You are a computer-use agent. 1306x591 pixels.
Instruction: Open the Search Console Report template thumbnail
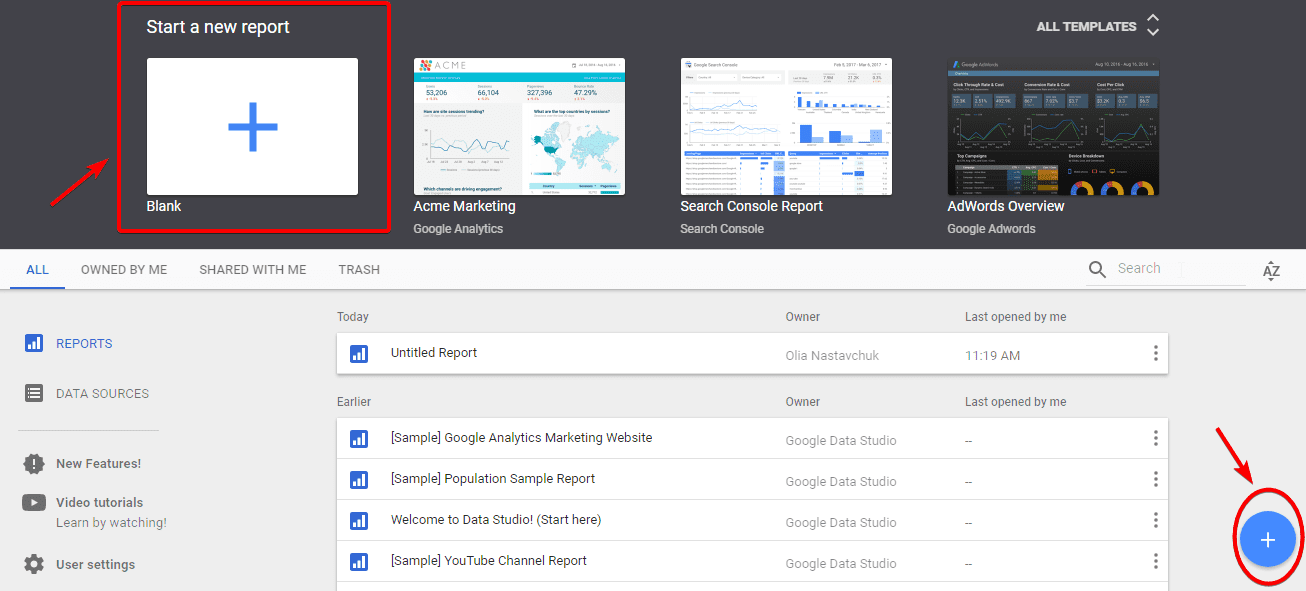(786, 126)
